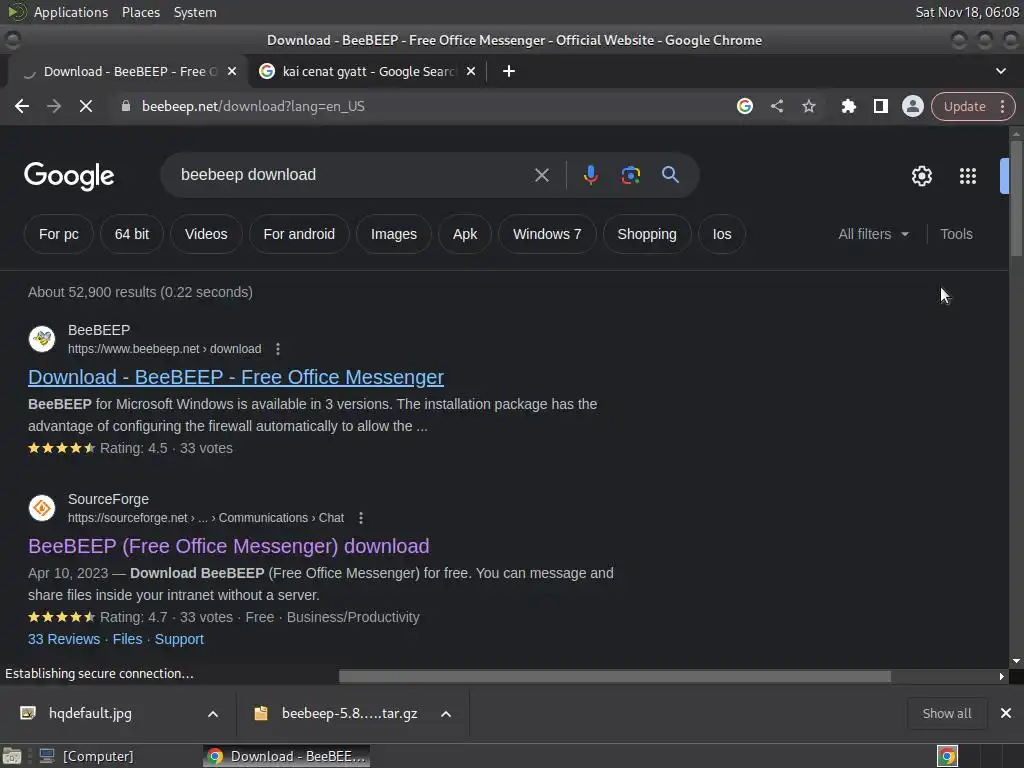The width and height of the screenshot is (1024, 768).
Task: Click the BeeBEEP site favicon
Action: click(42, 339)
